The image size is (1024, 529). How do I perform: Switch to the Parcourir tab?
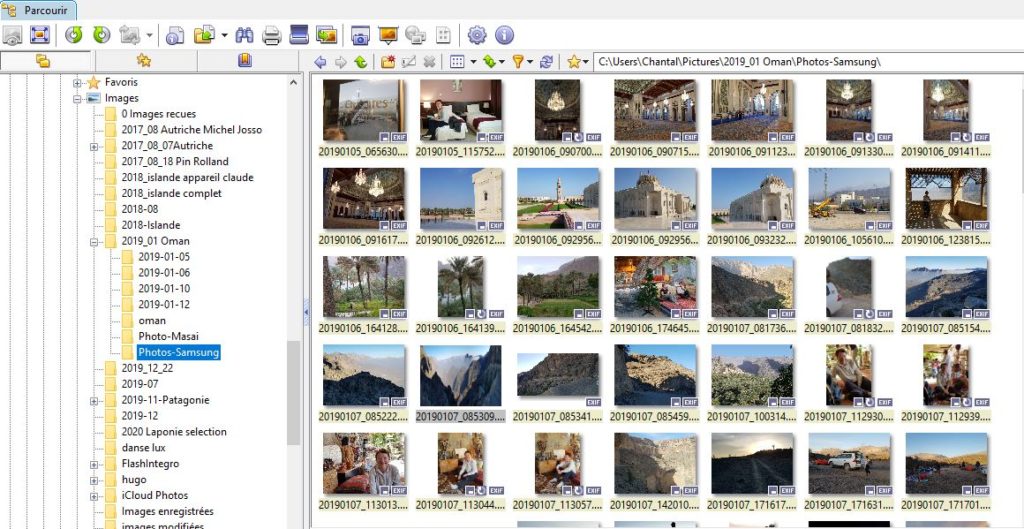coord(39,10)
